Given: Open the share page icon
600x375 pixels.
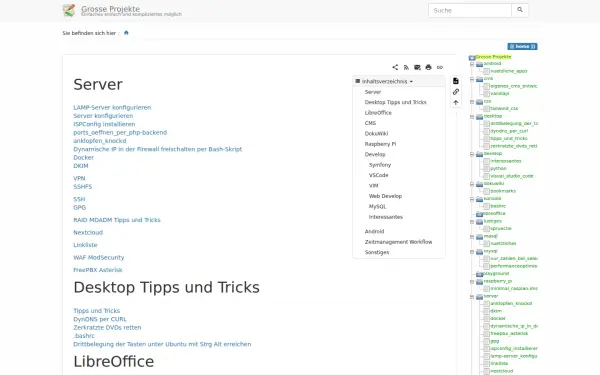Looking at the screenshot, I should [395, 67].
